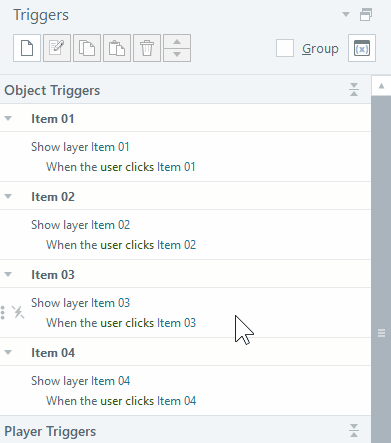Click 'Show layer' action text for Item 01
The height and width of the screenshot is (443, 391).
[x=60, y=147]
